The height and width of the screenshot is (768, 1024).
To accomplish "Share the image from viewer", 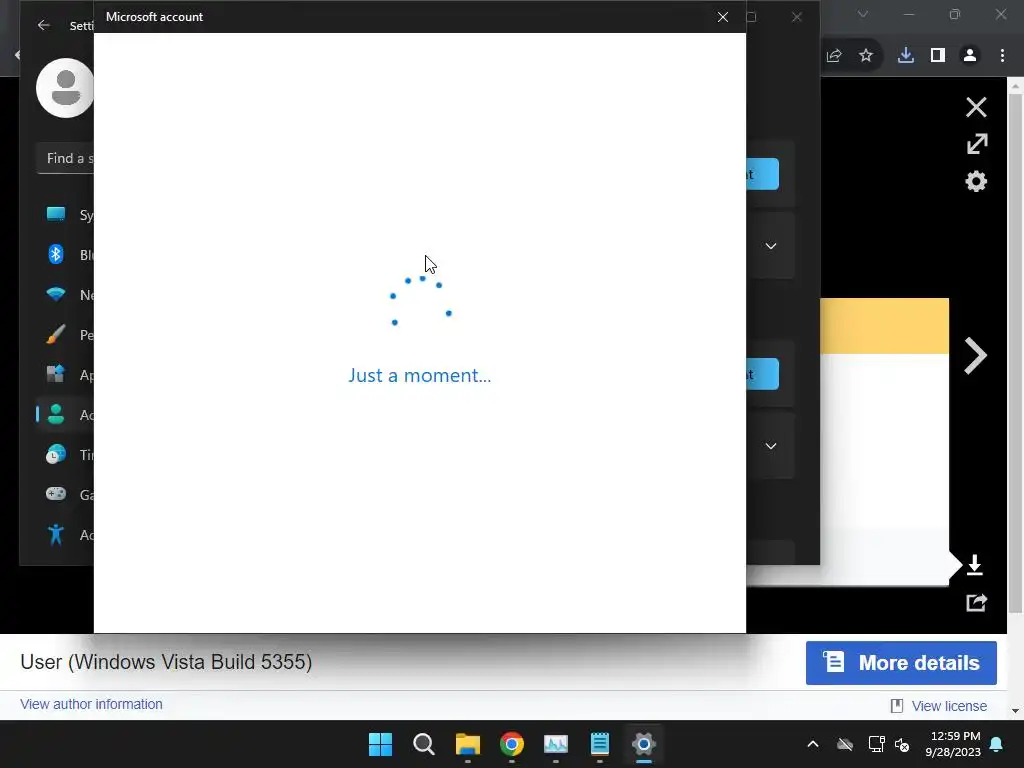I will [976, 602].
